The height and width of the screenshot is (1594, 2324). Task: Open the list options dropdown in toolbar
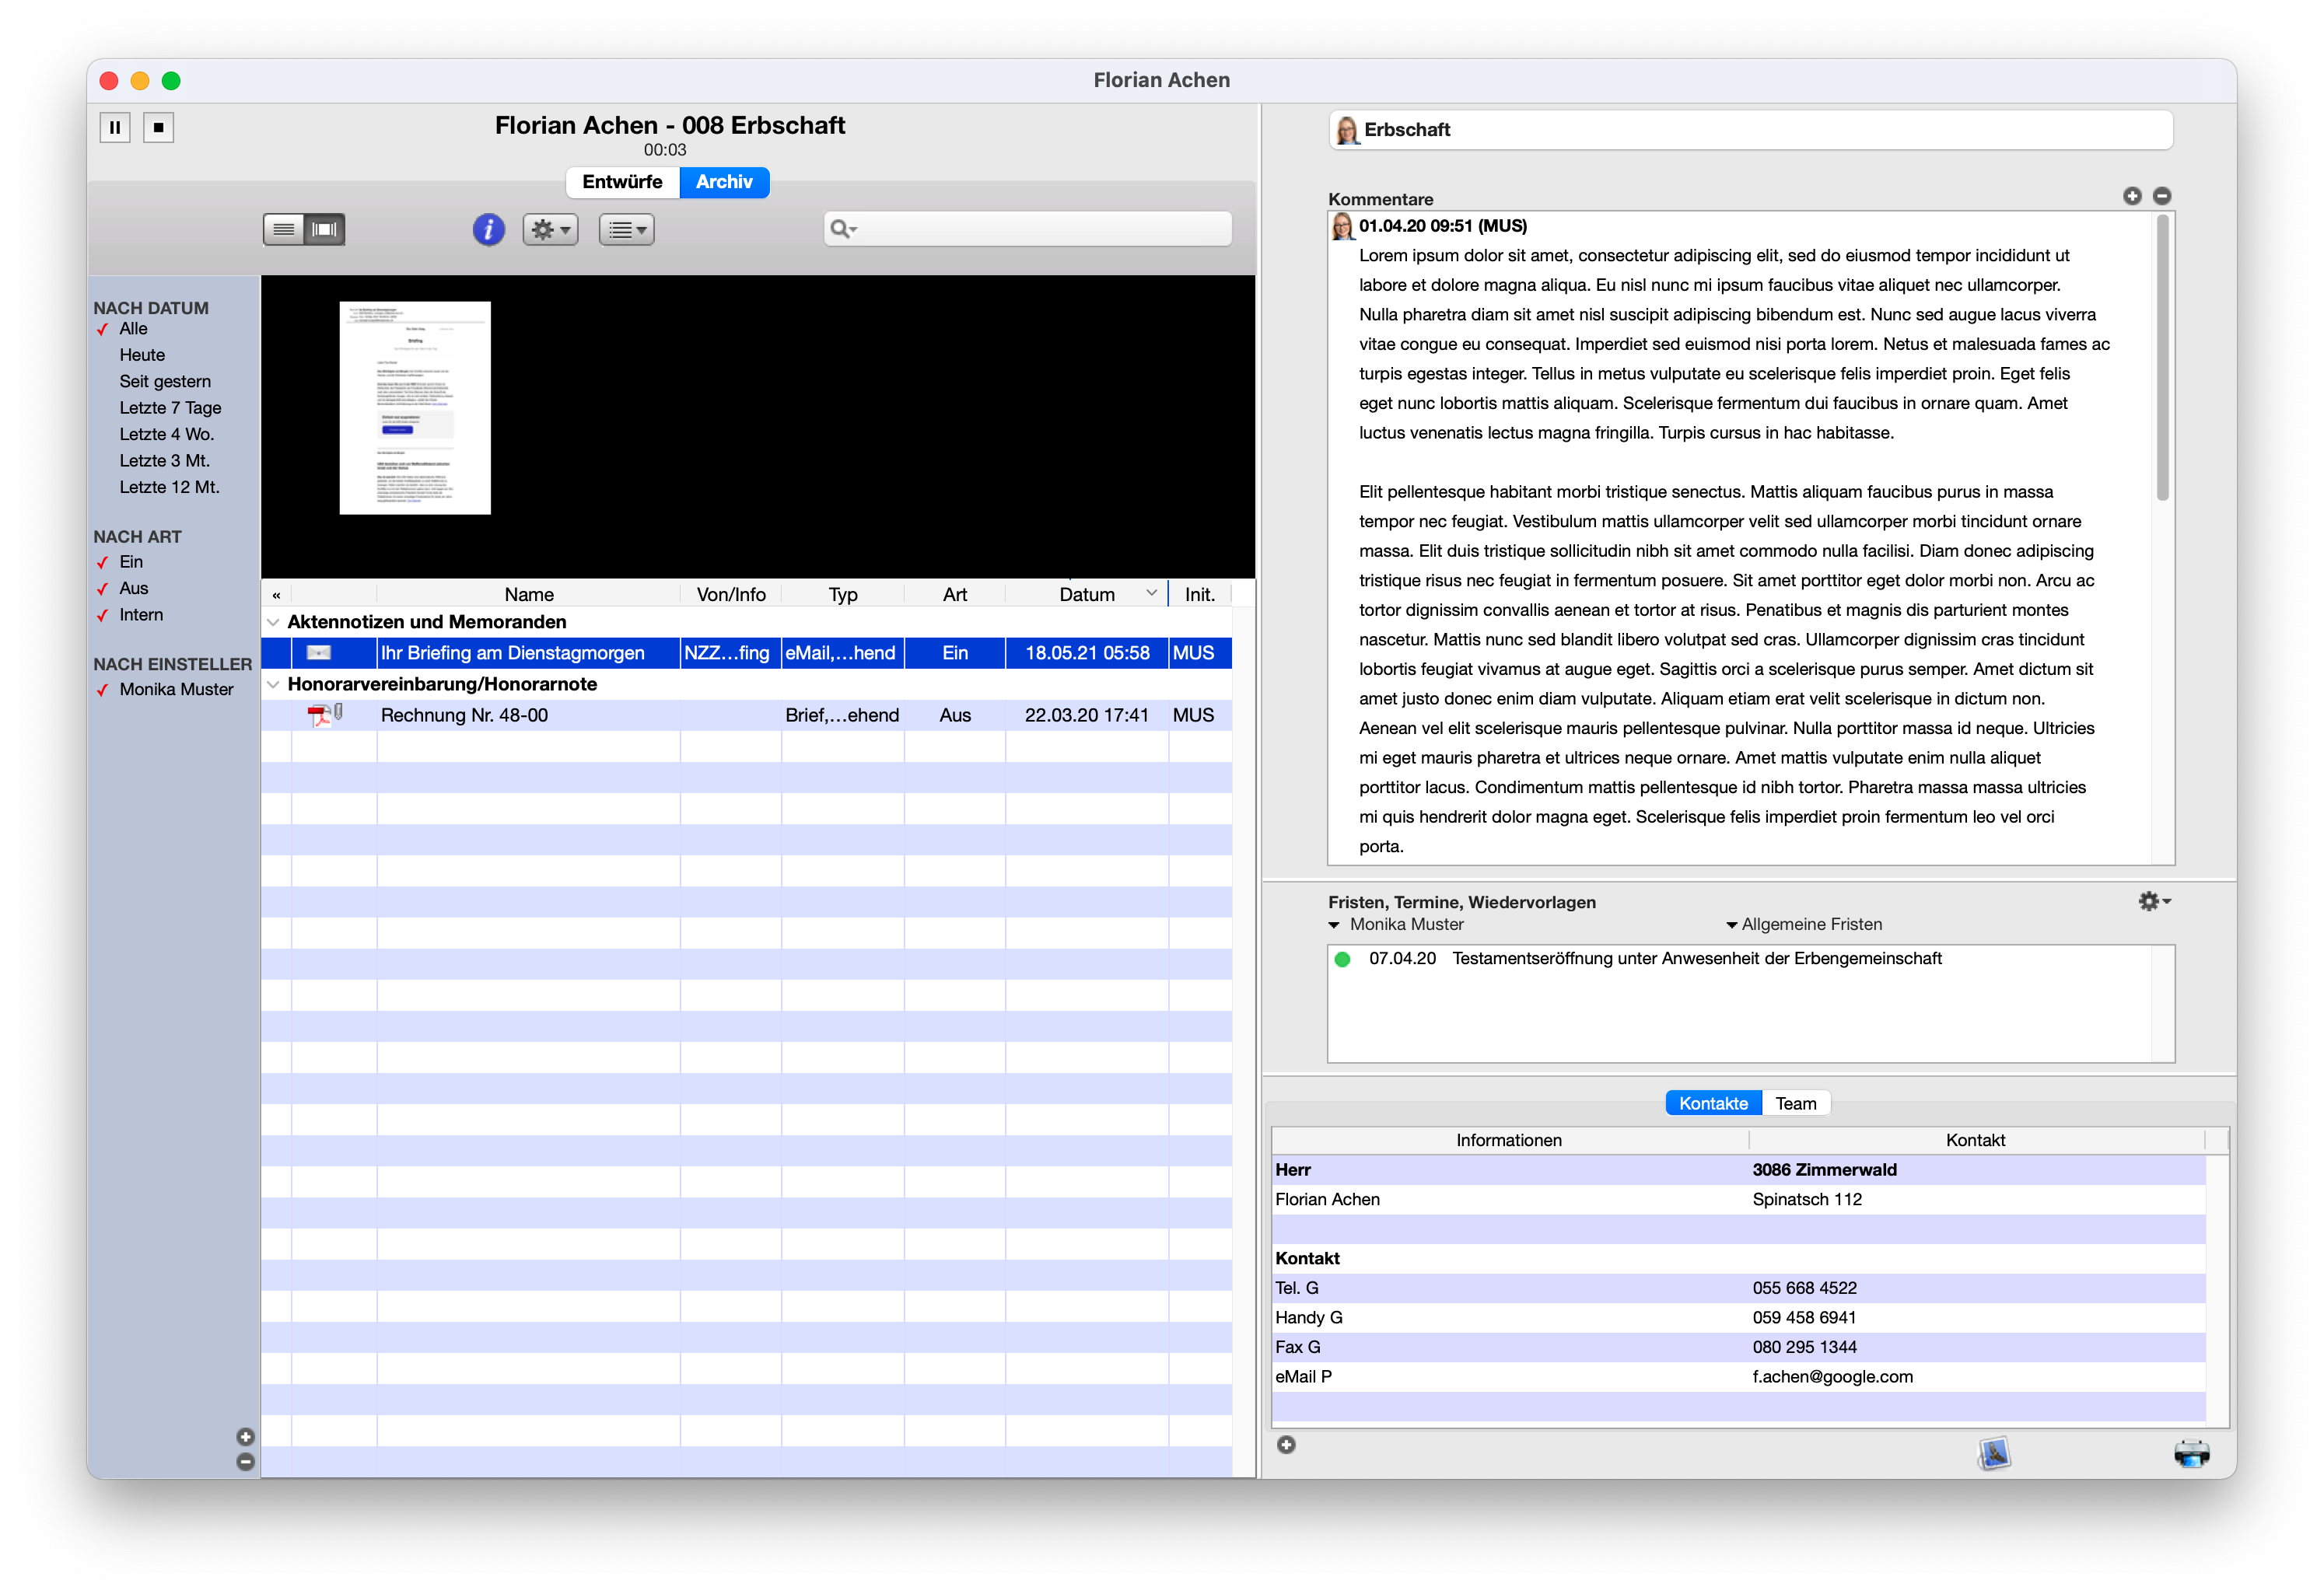pos(626,230)
